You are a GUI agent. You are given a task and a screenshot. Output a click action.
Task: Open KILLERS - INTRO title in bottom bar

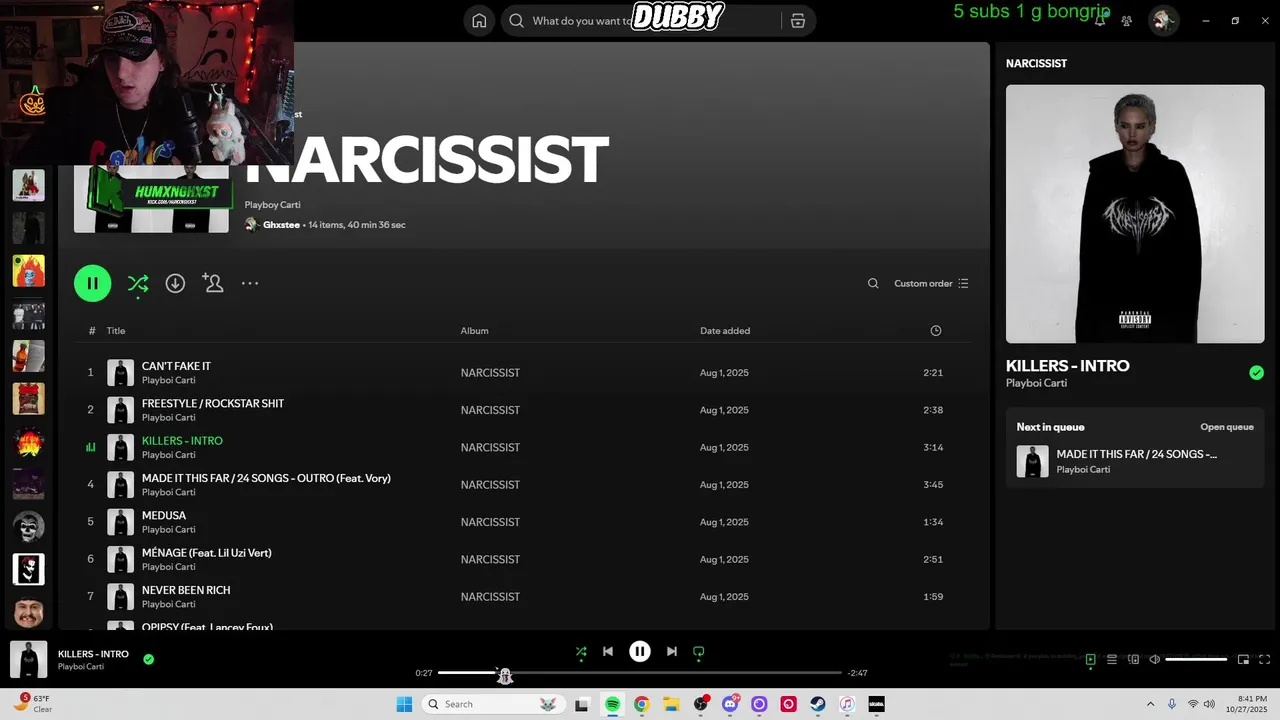click(x=93, y=654)
